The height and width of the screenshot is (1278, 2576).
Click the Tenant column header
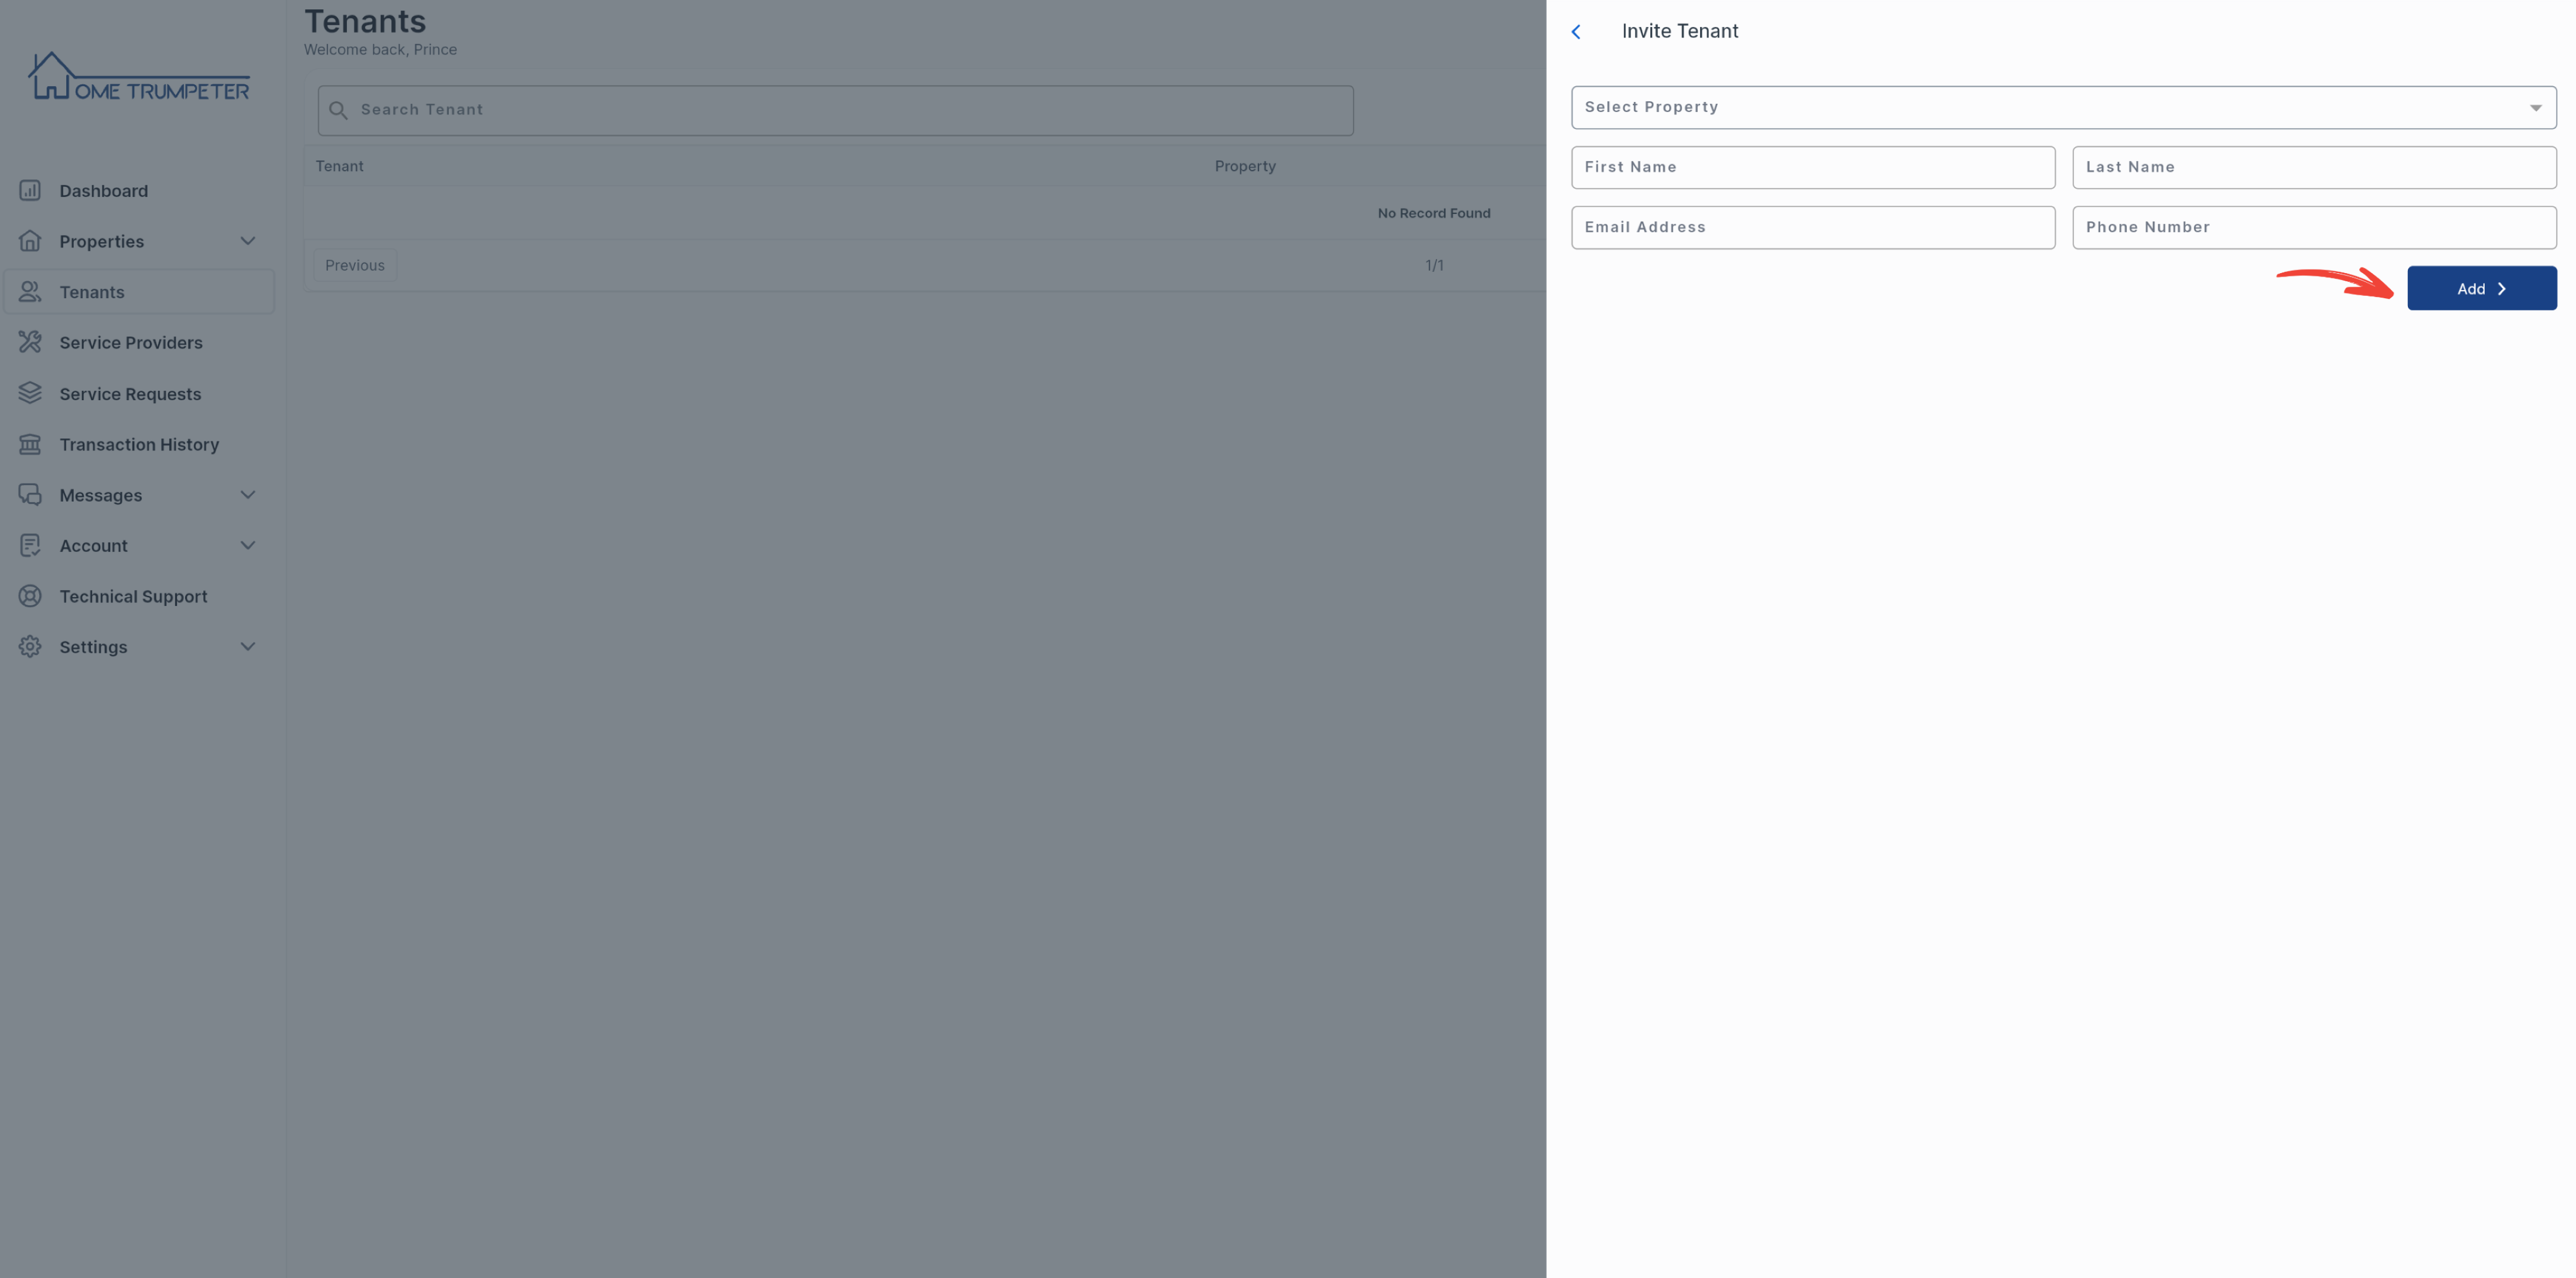(x=340, y=166)
